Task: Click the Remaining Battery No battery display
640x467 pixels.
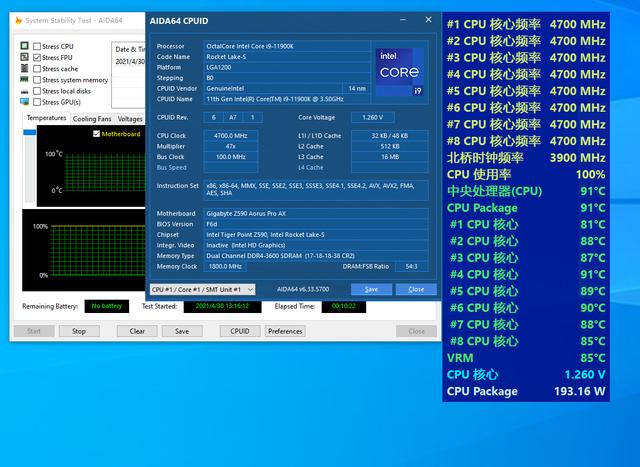Action: [x=107, y=306]
